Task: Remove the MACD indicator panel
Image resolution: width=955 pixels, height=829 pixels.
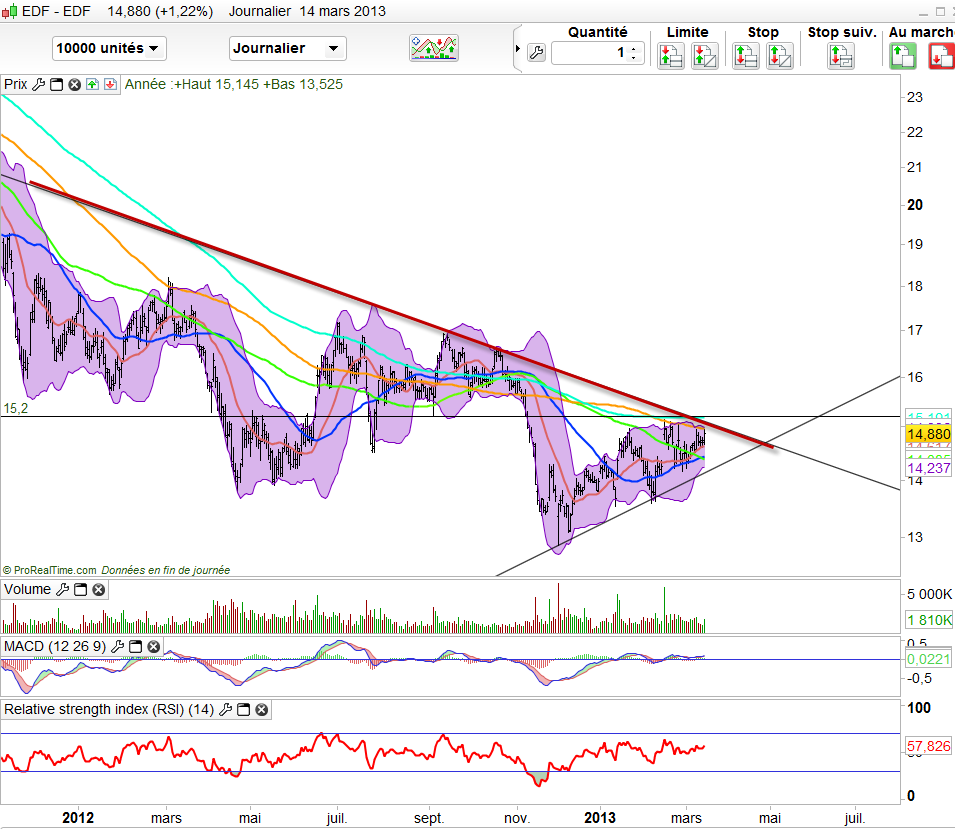Action: point(153,648)
